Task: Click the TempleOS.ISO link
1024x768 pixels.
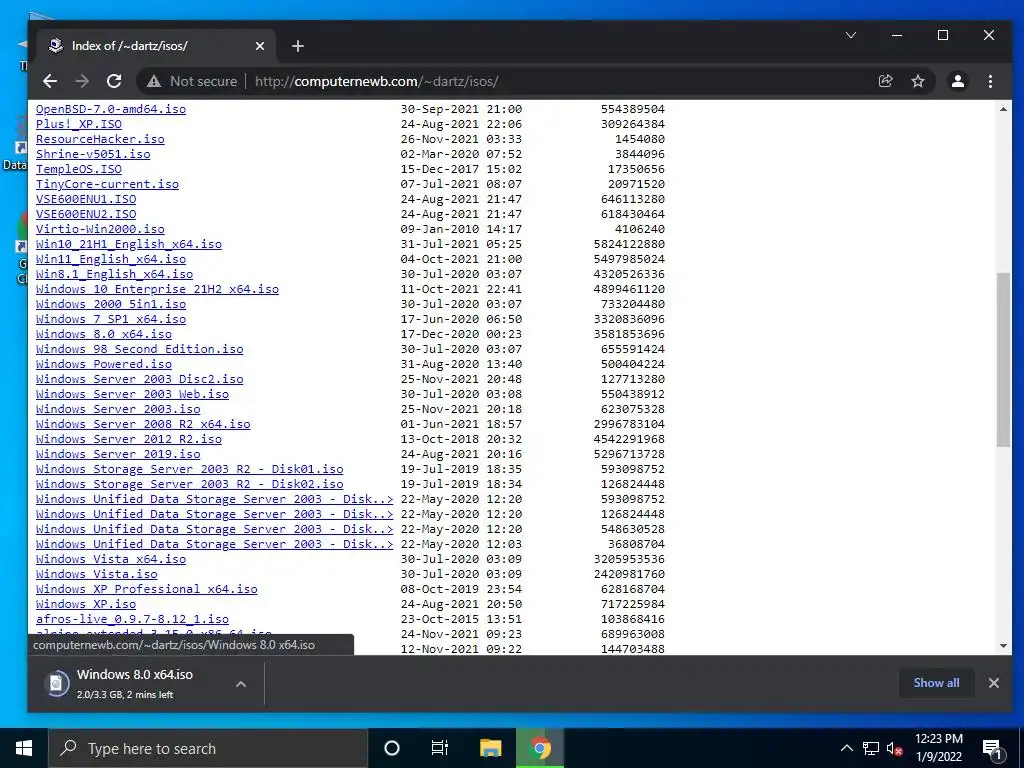Action: click(x=78, y=169)
